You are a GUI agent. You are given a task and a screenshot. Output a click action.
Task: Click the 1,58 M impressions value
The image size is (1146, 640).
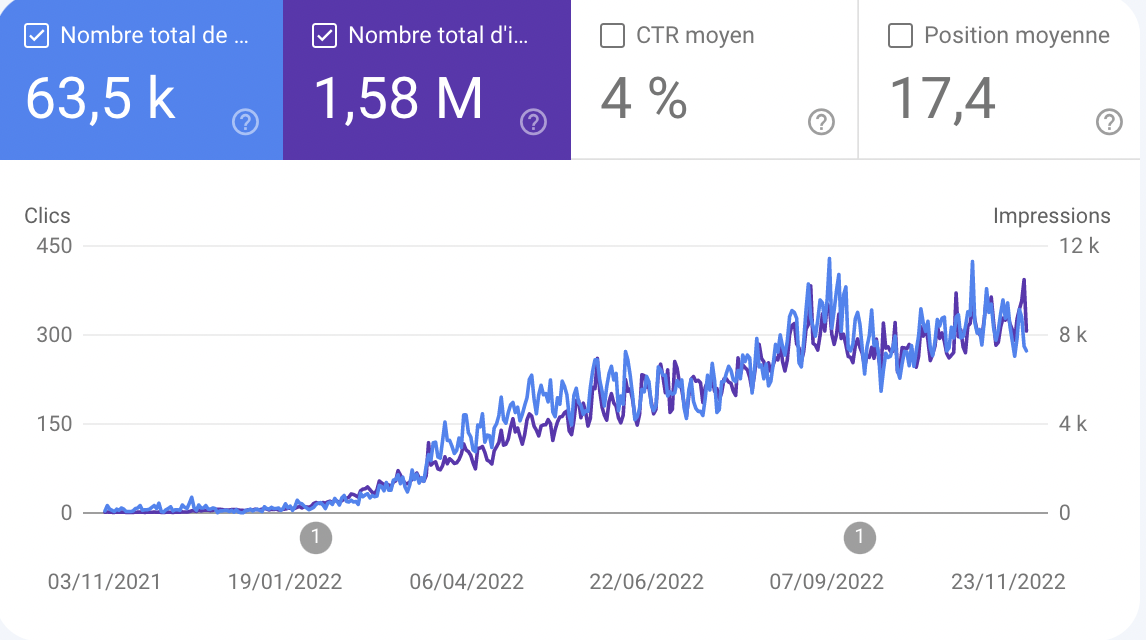399,99
